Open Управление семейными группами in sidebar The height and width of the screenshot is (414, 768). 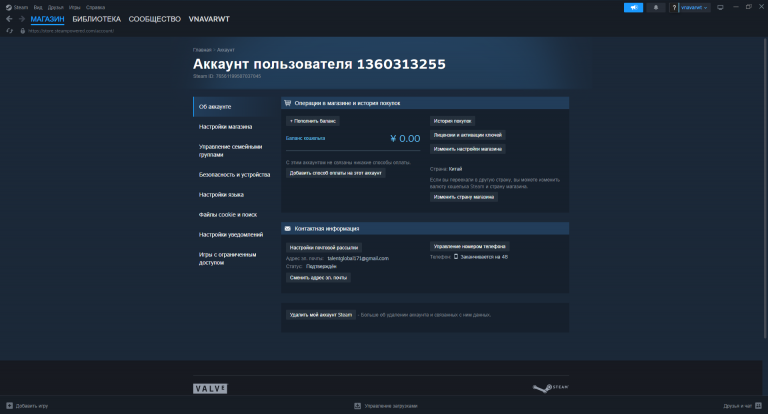[x=234, y=150]
